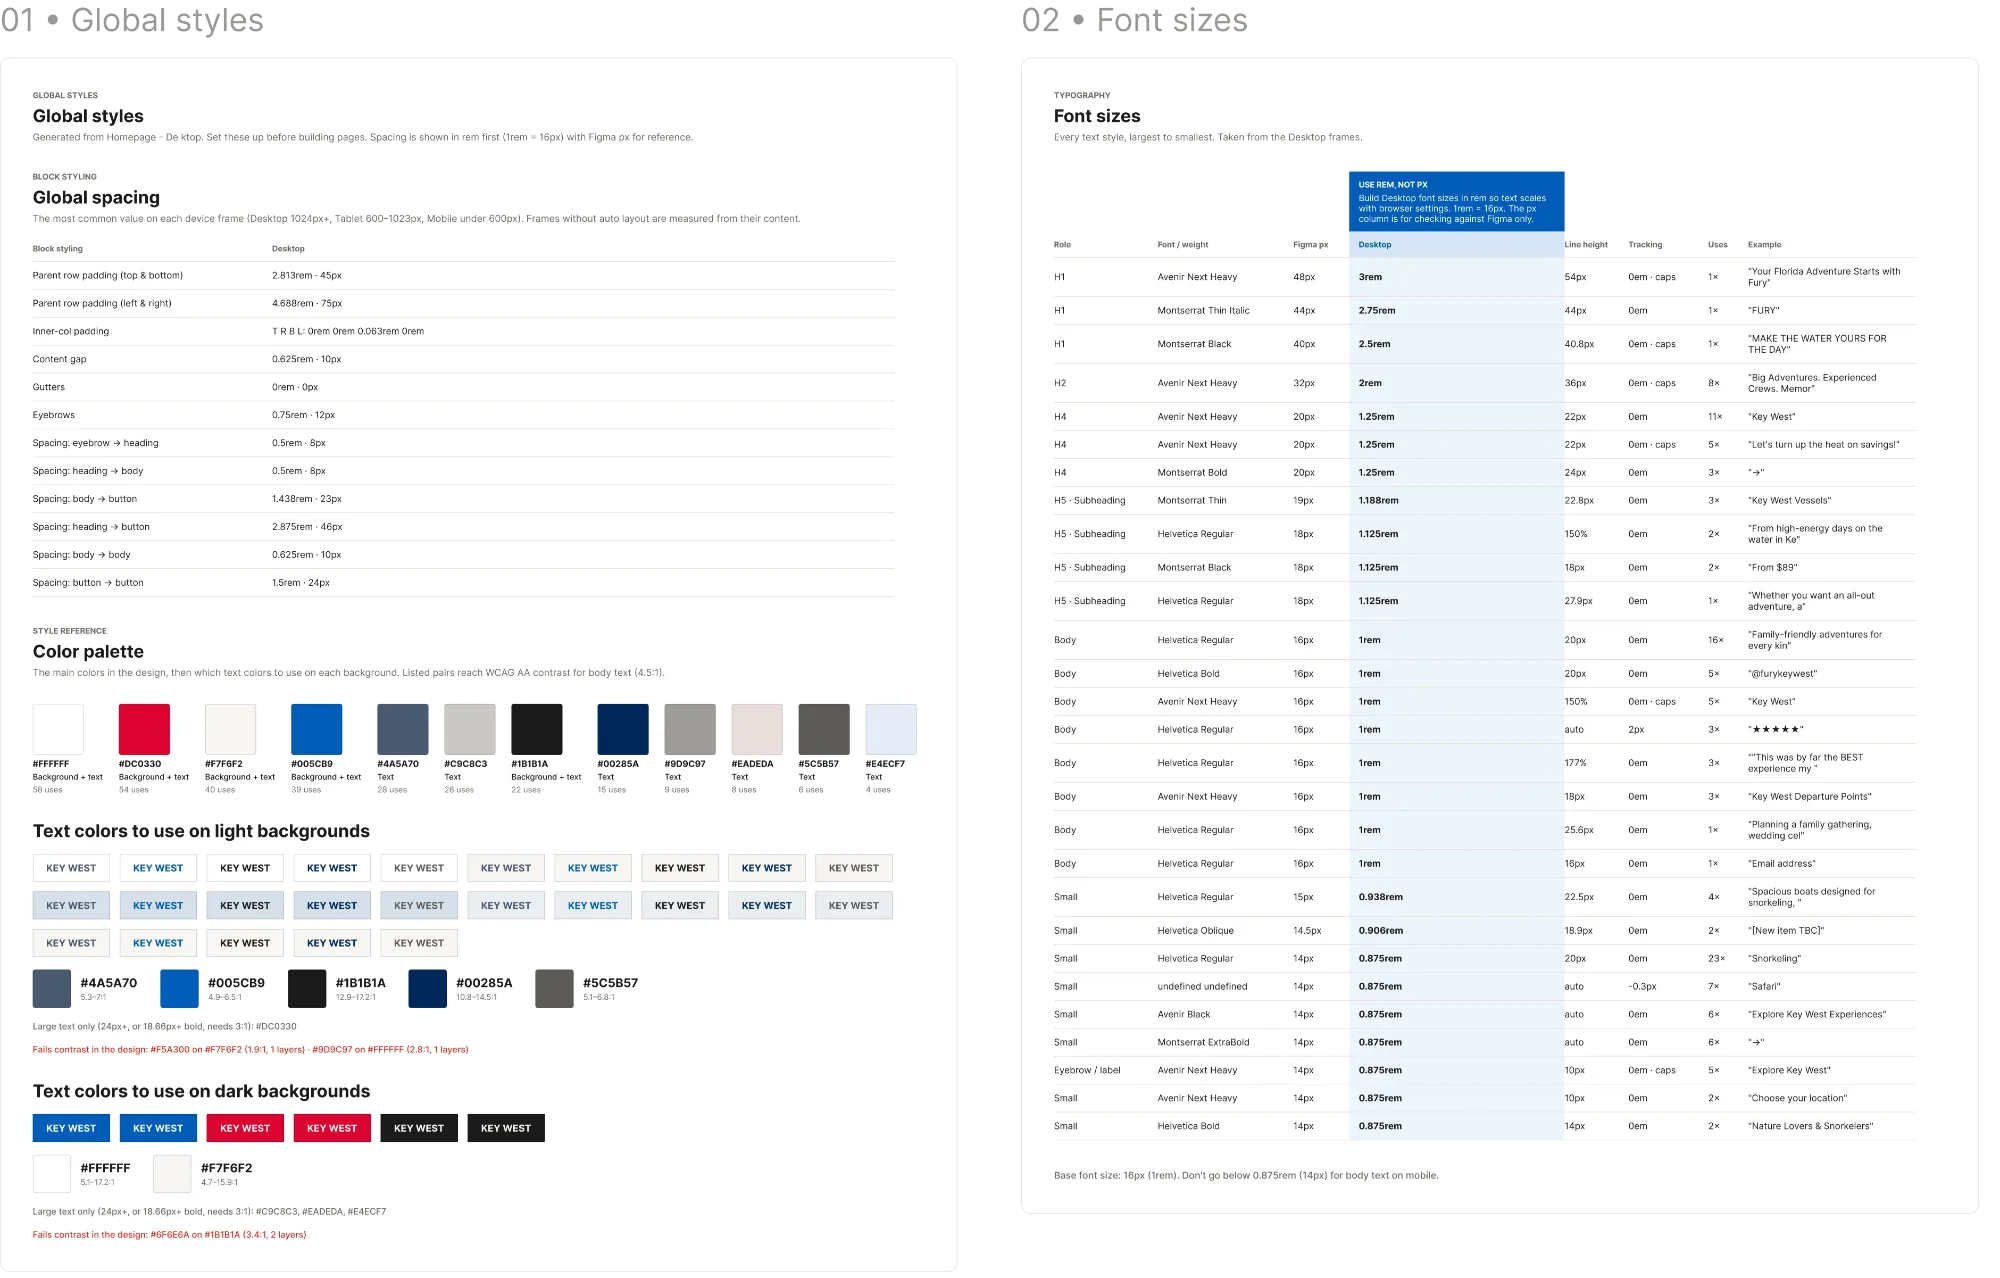This screenshot has width=2000, height=1278.
Task: Click the gray #C9C8C3 palette swatch
Action: pyautogui.click(x=470, y=729)
